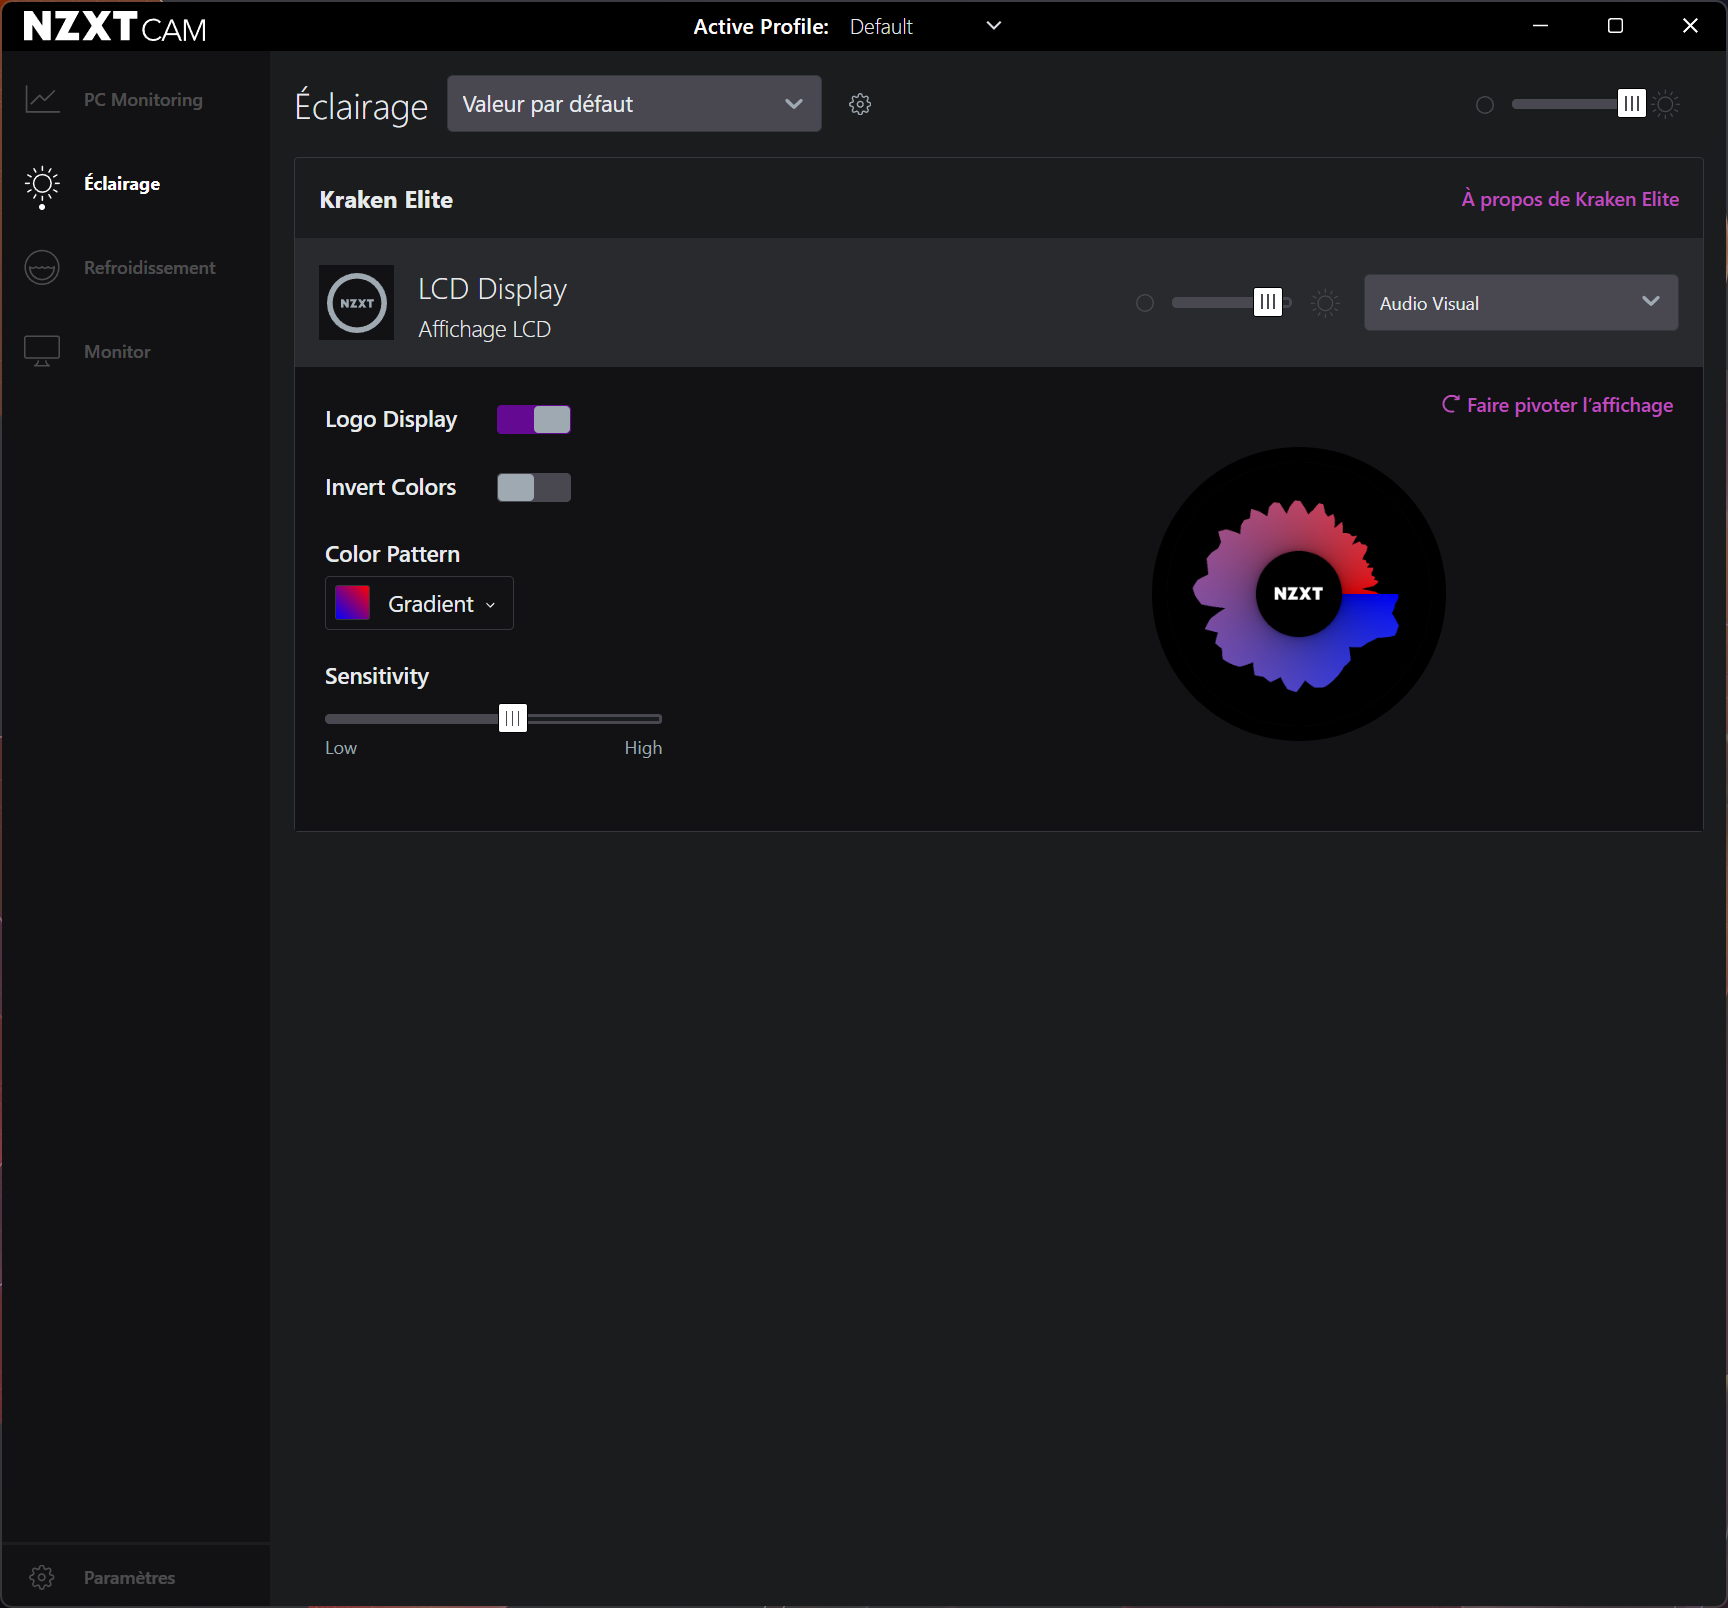Click the Sensitivity slider handle
Image resolution: width=1728 pixels, height=1608 pixels.
pyautogui.click(x=513, y=718)
